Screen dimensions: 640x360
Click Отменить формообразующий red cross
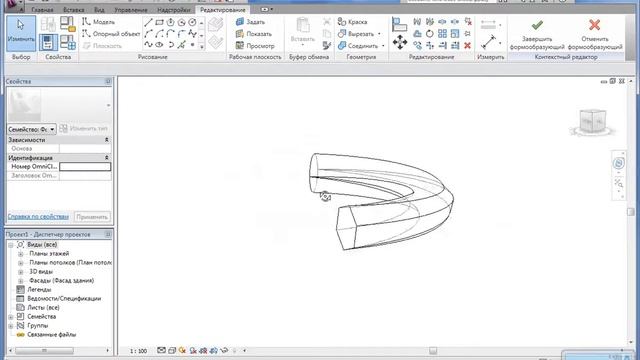click(595, 34)
